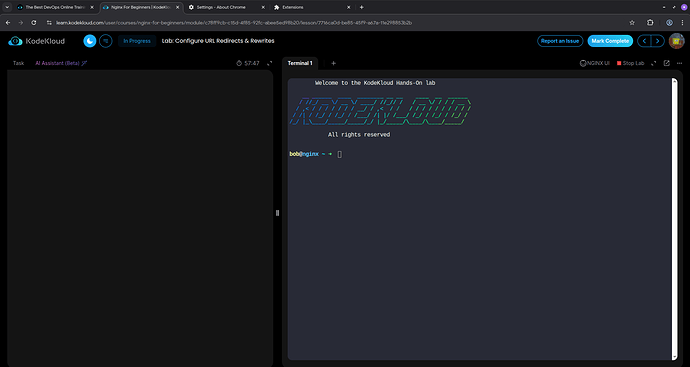Click the KodeKloud cloud logo

pos(15,41)
